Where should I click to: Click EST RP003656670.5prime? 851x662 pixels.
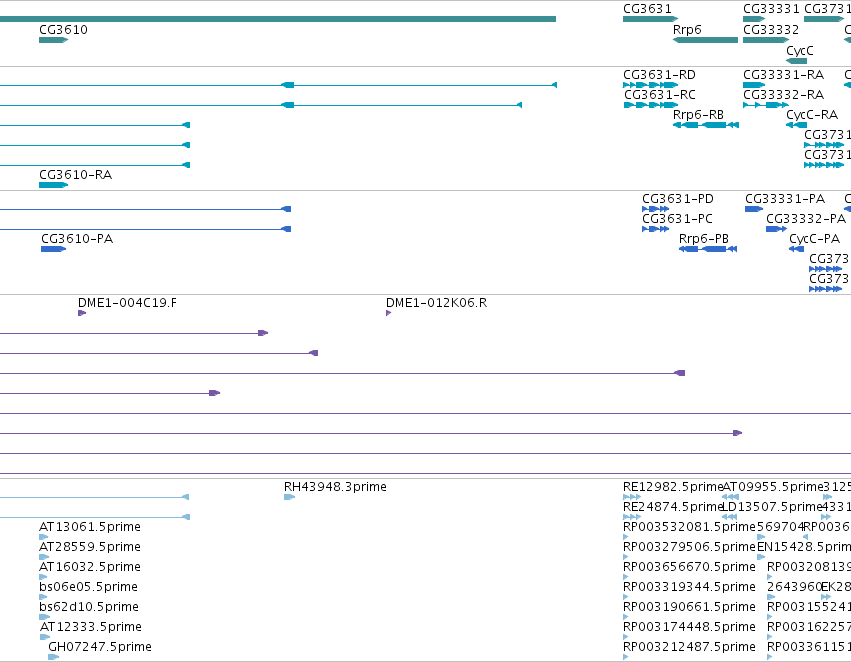(689, 568)
